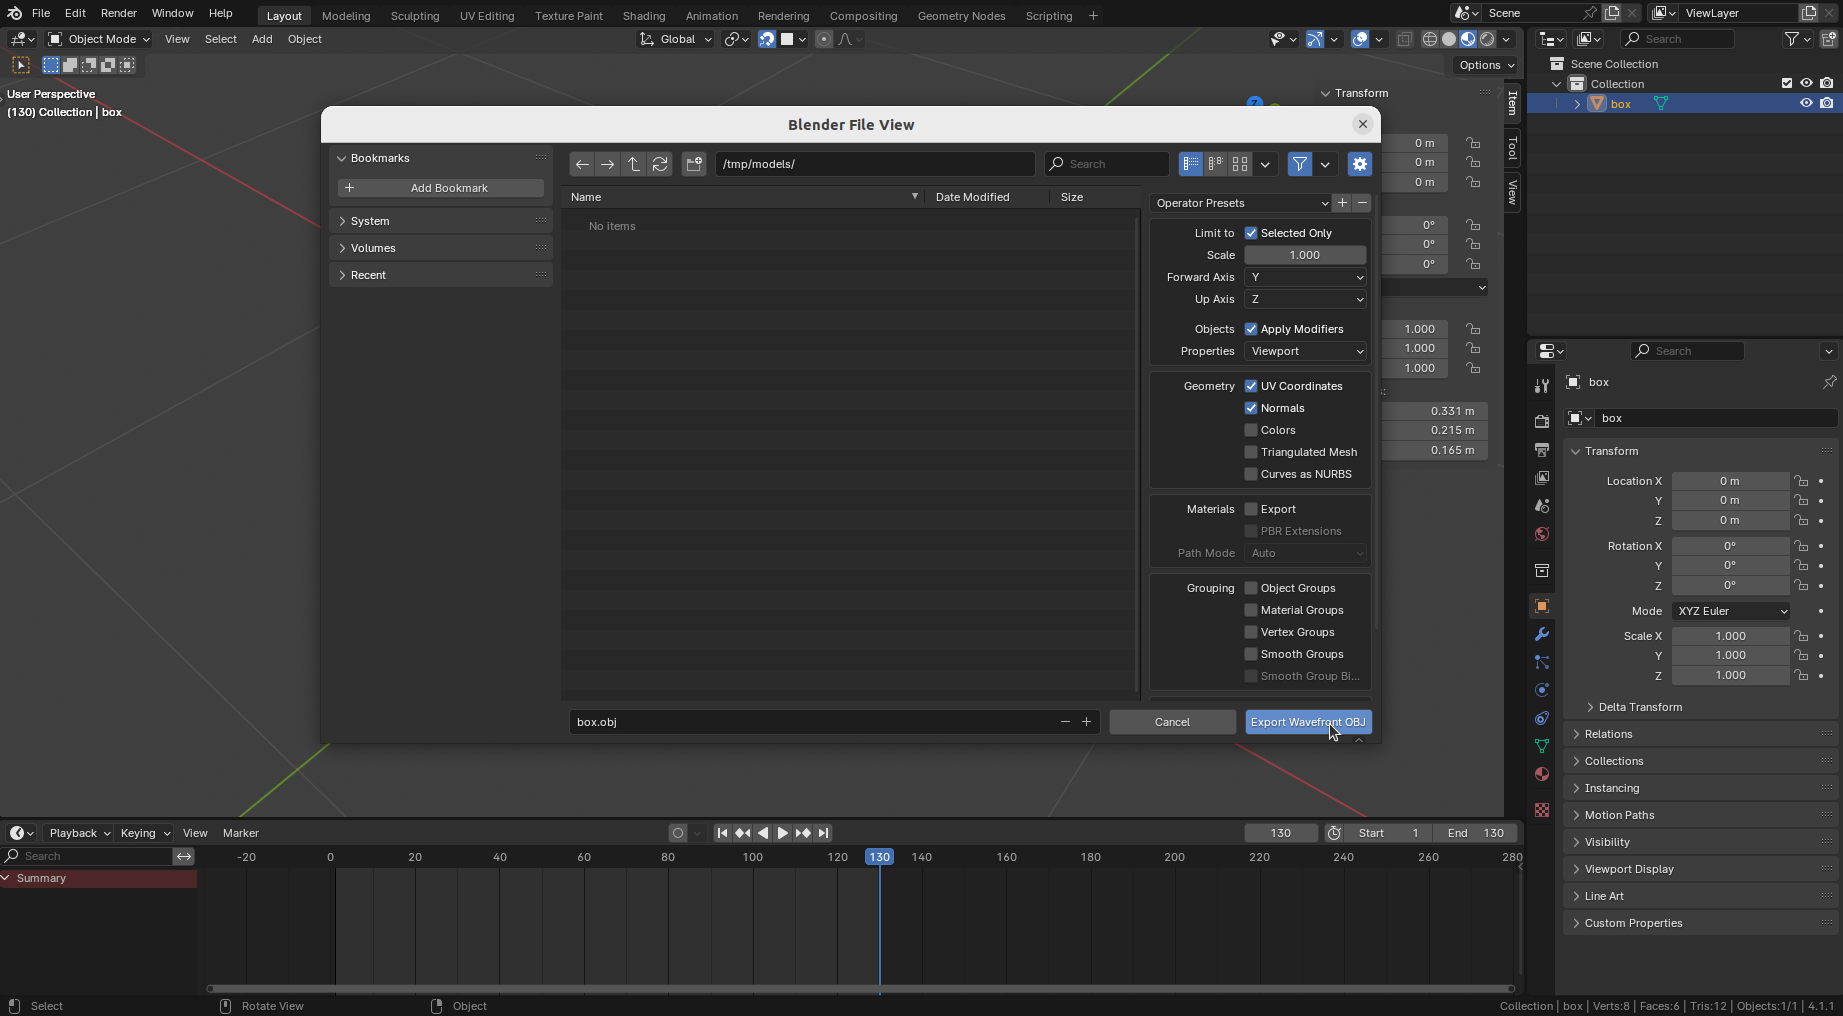Open the Object Mode dropdown

[x=99, y=39]
